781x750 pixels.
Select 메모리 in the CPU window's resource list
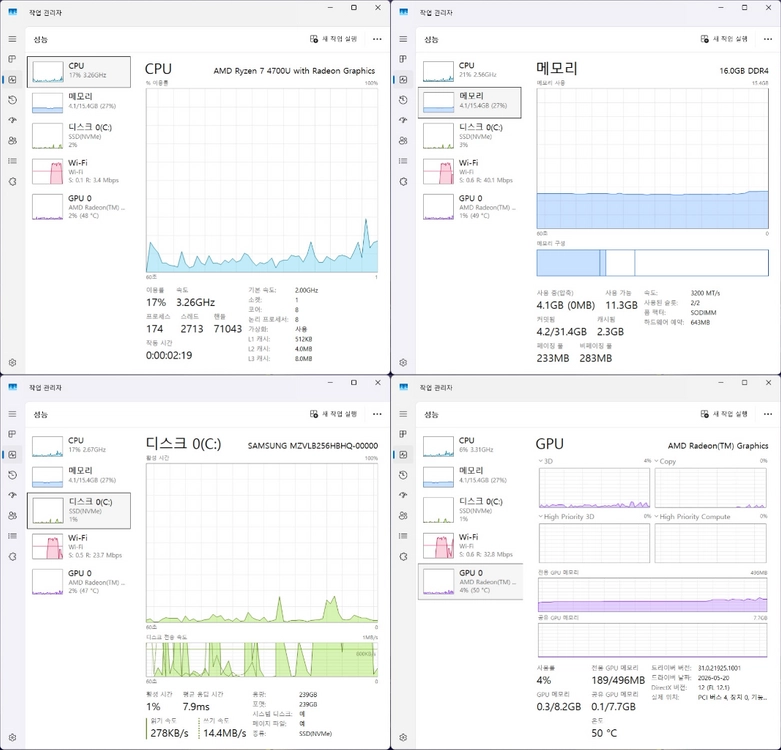click(79, 103)
